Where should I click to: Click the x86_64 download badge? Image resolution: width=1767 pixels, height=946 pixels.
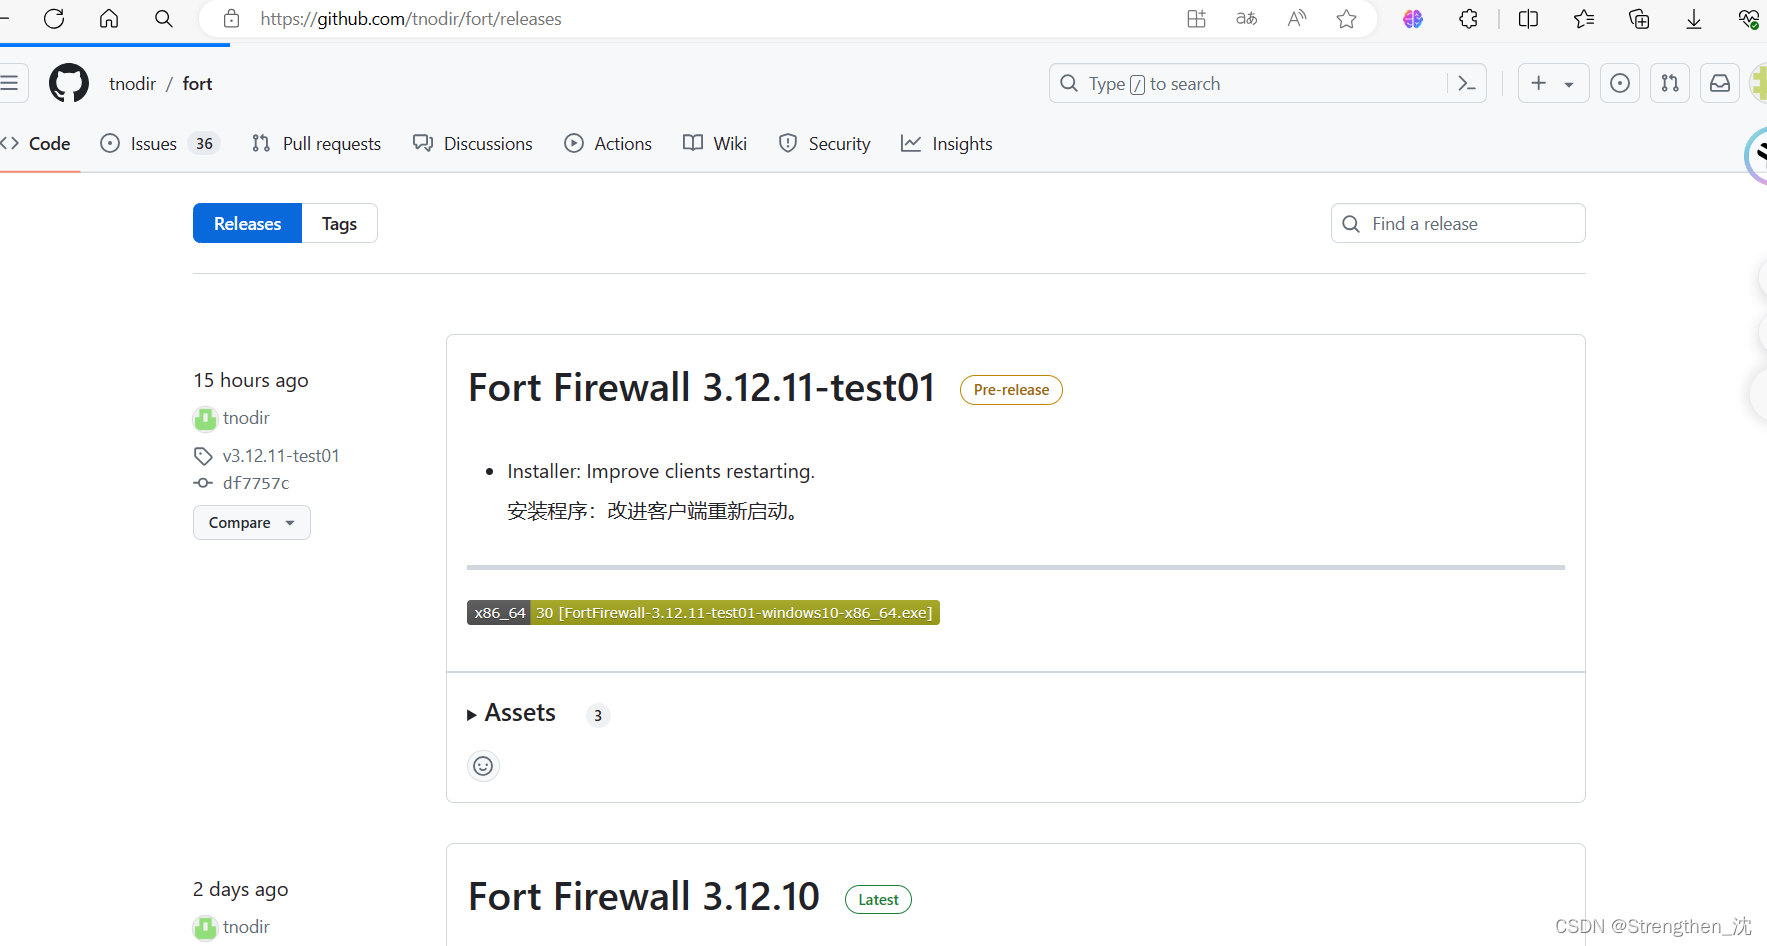(703, 613)
